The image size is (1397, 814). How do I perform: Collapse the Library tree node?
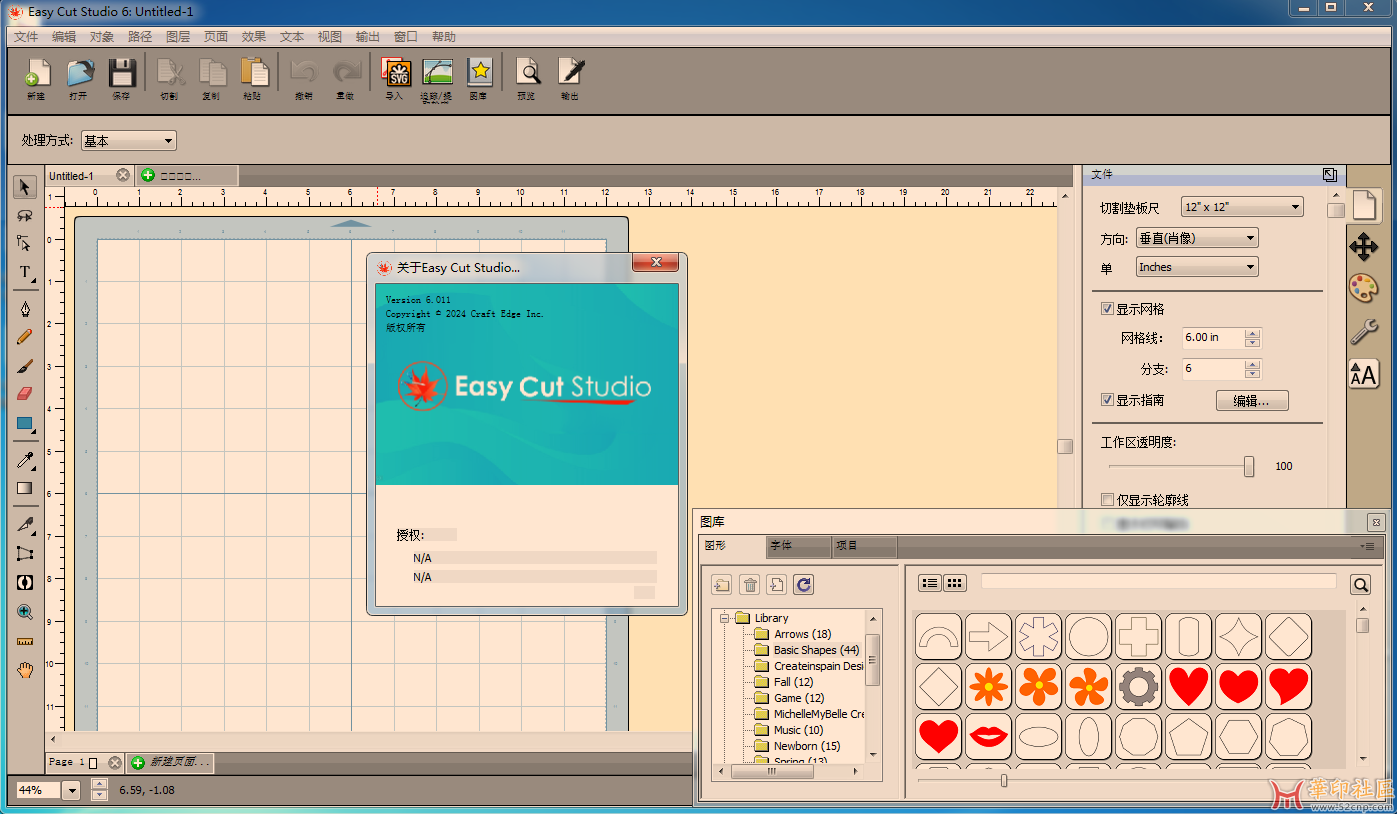[x=724, y=618]
